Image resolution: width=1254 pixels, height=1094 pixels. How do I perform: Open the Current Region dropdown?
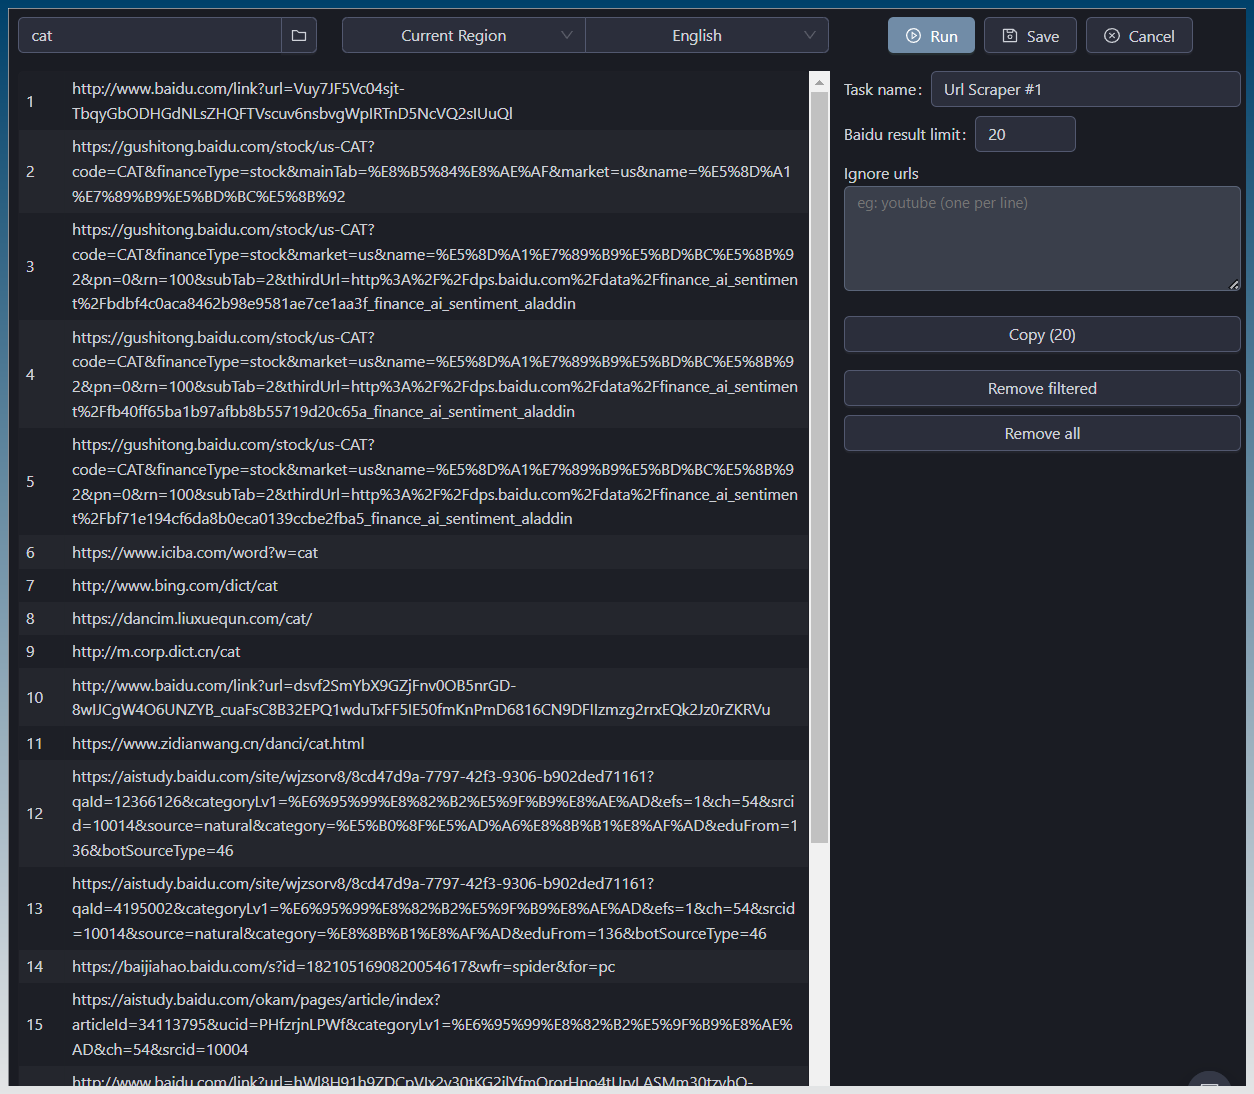point(463,36)
